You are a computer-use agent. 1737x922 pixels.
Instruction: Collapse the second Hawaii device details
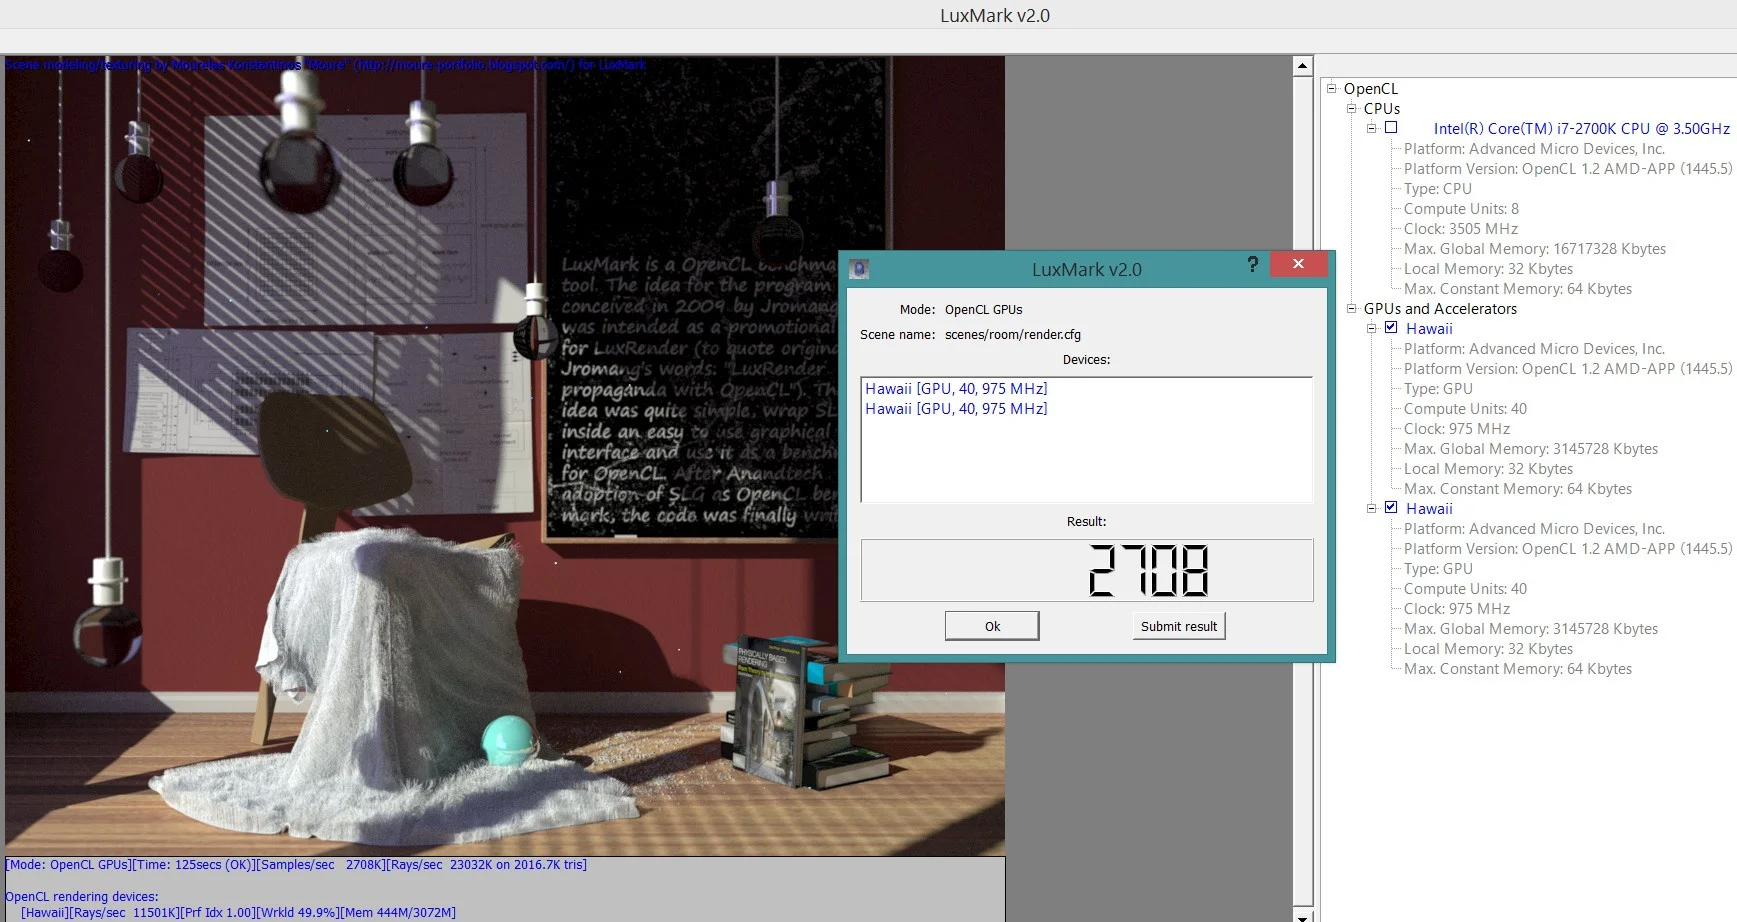click(1372, 508)
